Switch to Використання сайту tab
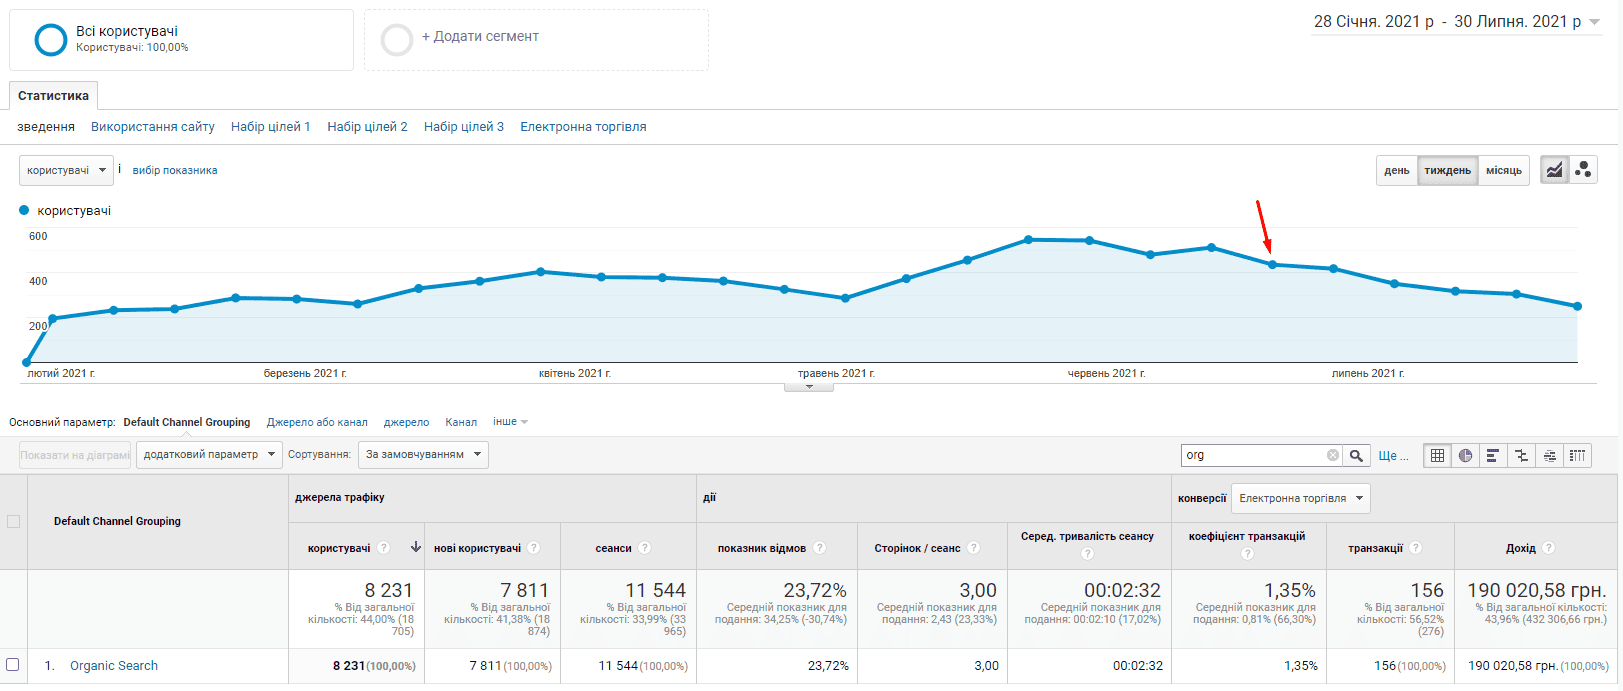The height and width of the screenshot is (691, 1623). 153,127
